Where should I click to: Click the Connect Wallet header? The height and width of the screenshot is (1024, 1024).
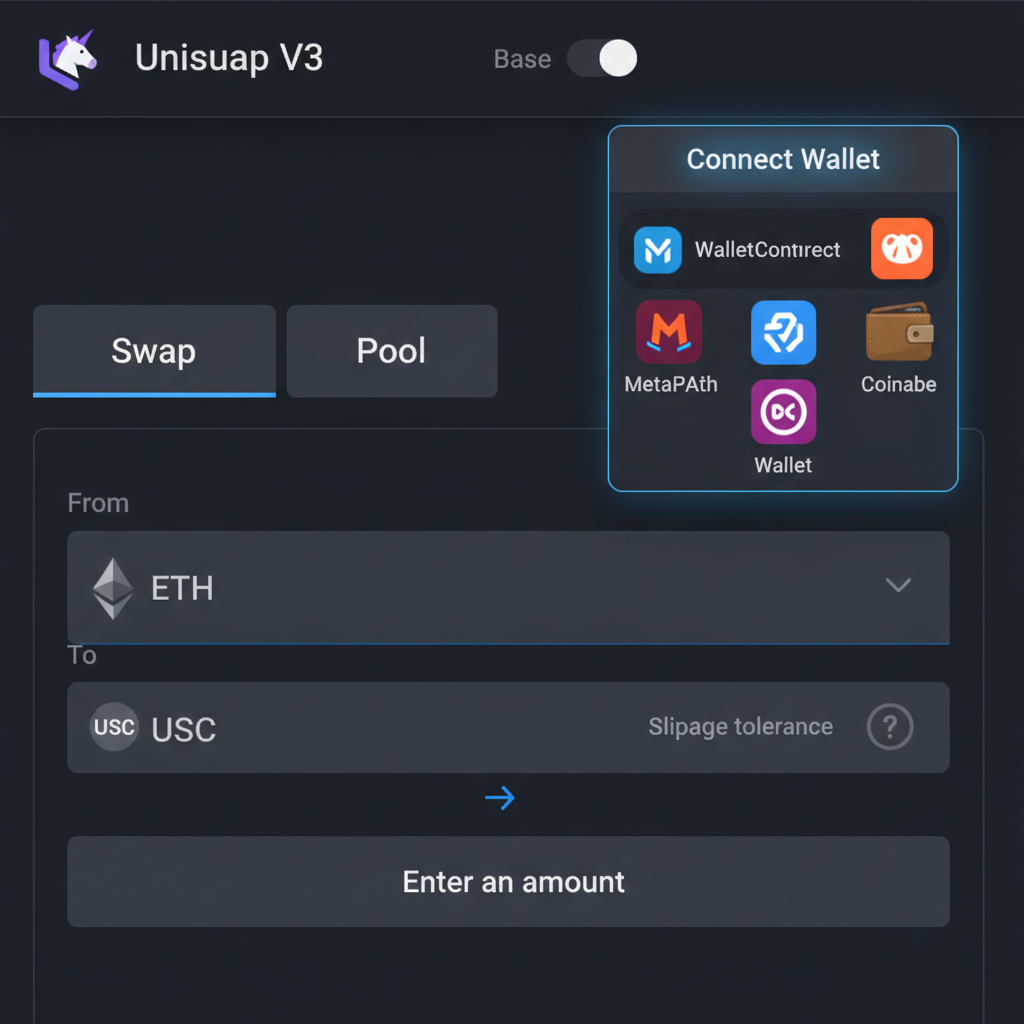[783, 159]
